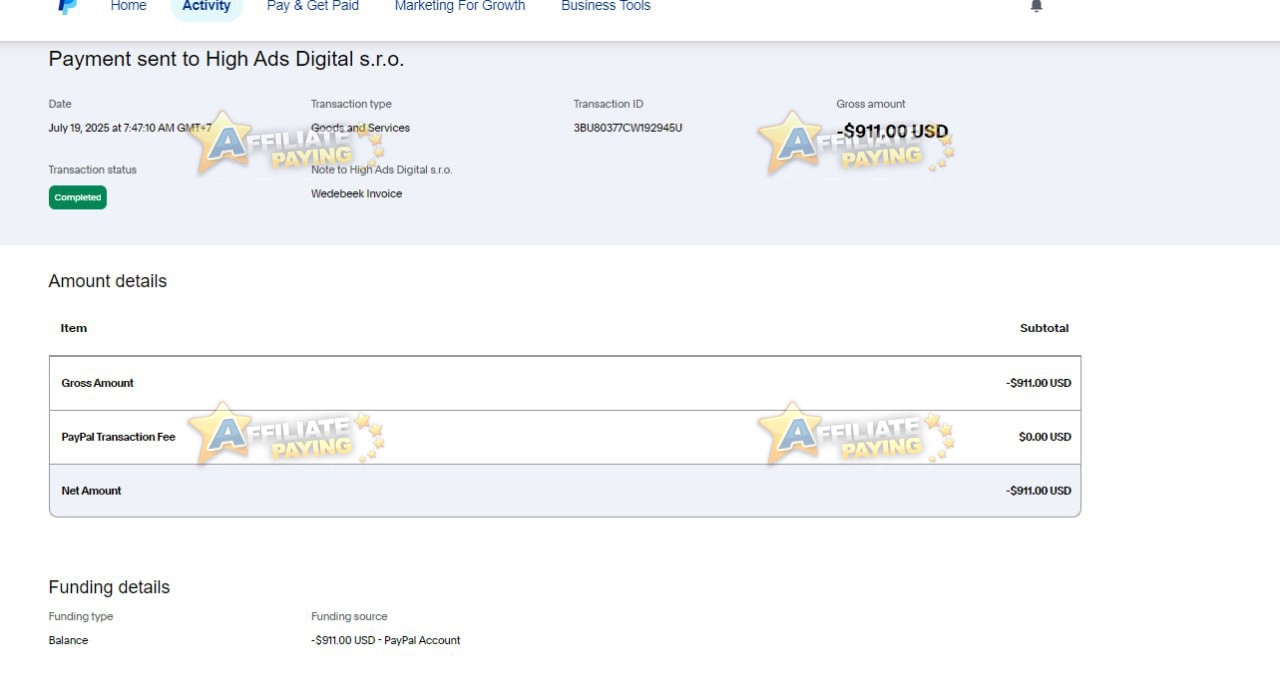
Task: Click the Amount details heading
Action: coord(108,281)
